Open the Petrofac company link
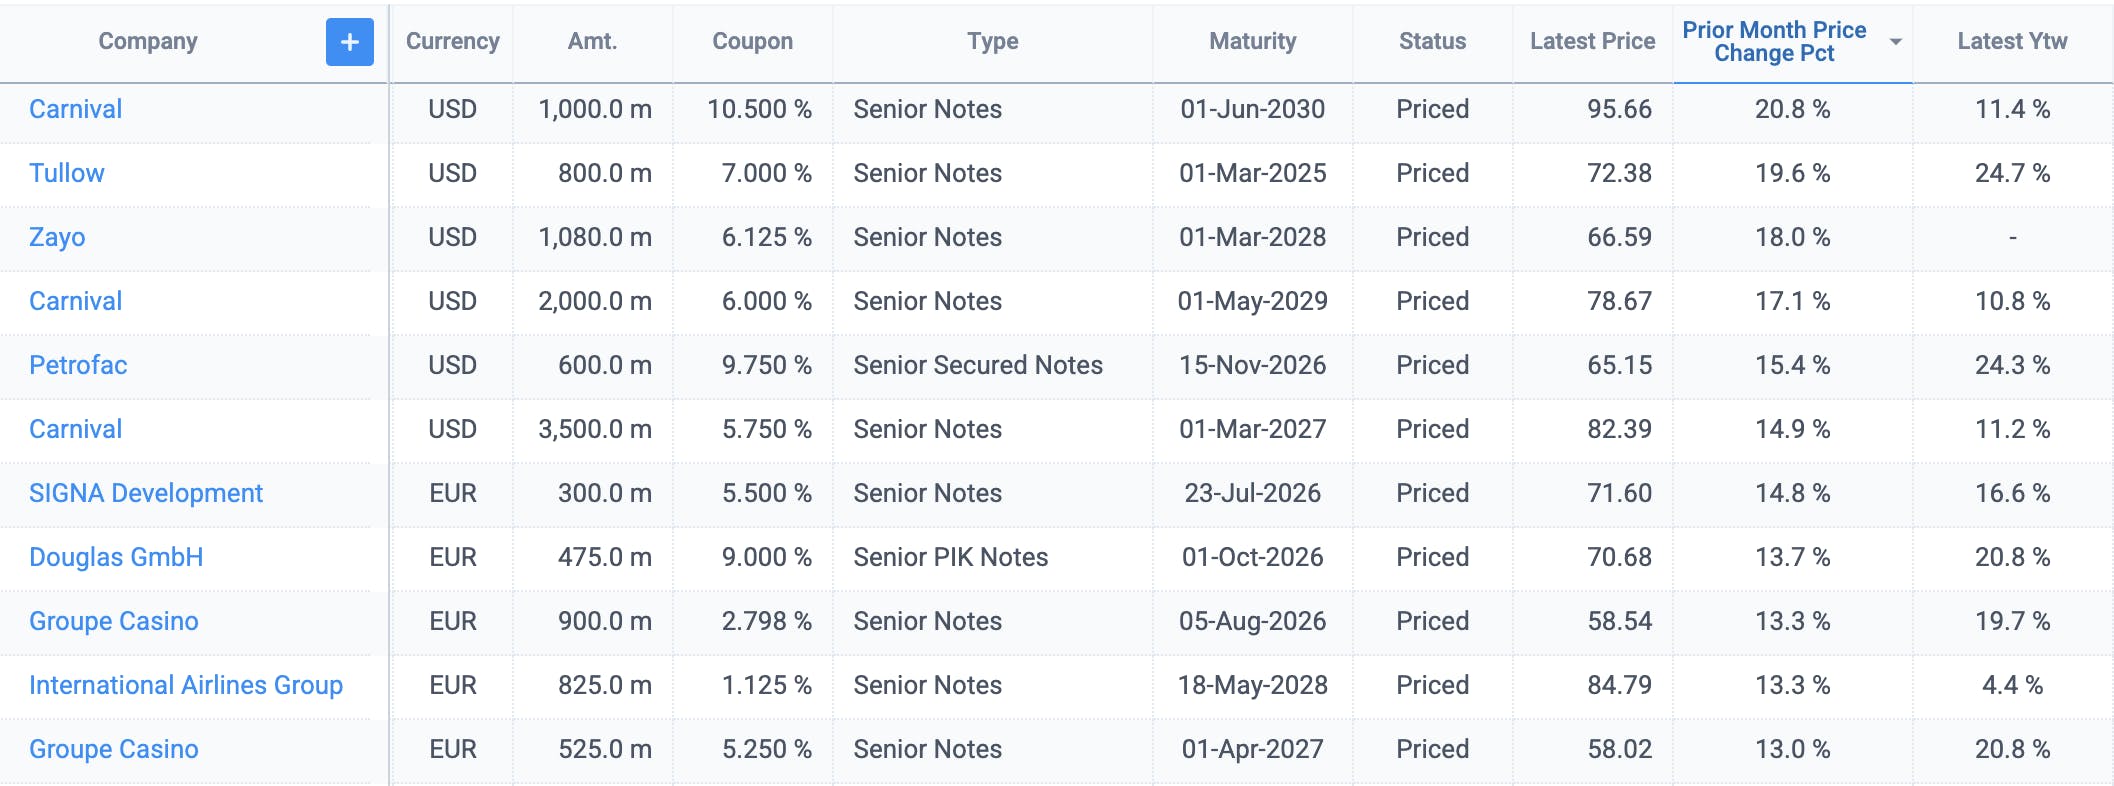 pyautogui.click(x=78, y=365)
